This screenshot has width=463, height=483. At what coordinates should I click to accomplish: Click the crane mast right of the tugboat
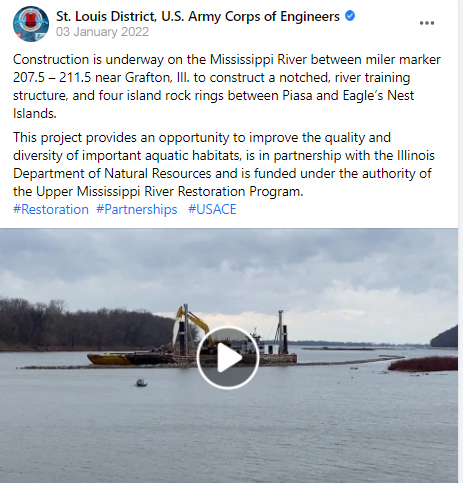[281, 331]
